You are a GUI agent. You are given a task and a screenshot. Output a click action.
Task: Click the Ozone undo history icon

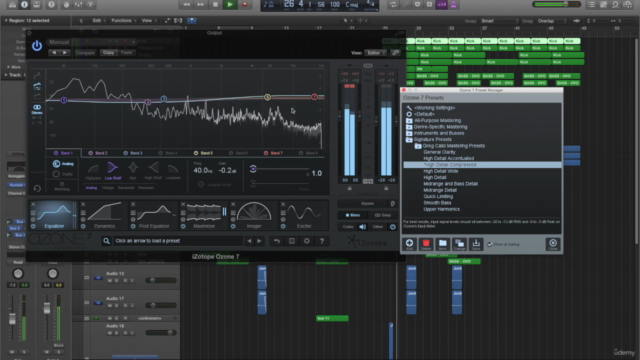(277, 241)
